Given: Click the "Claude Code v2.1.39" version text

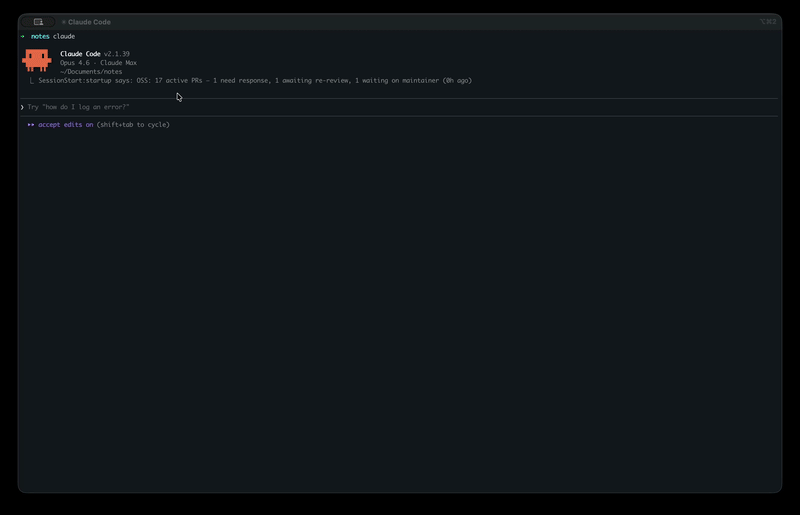Looking at the screenshot, I should [95, 54].
